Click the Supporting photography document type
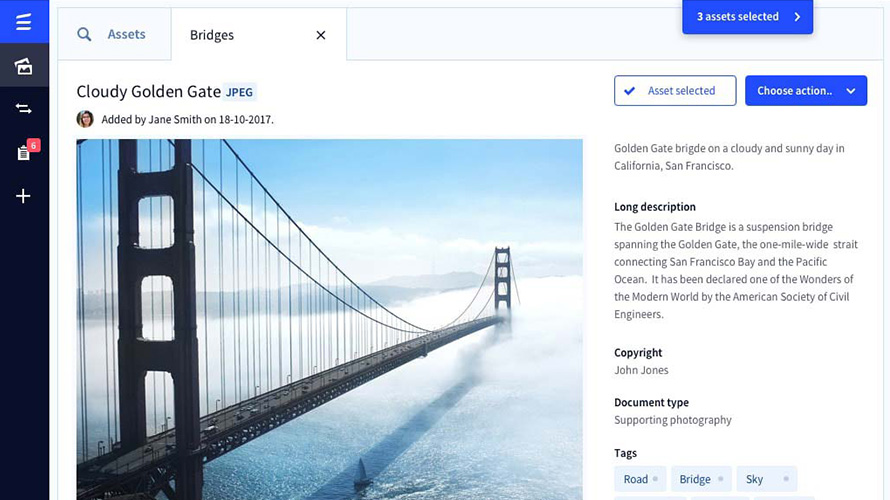Viewport: 890px width, 500px height. [x=673, y=420]
